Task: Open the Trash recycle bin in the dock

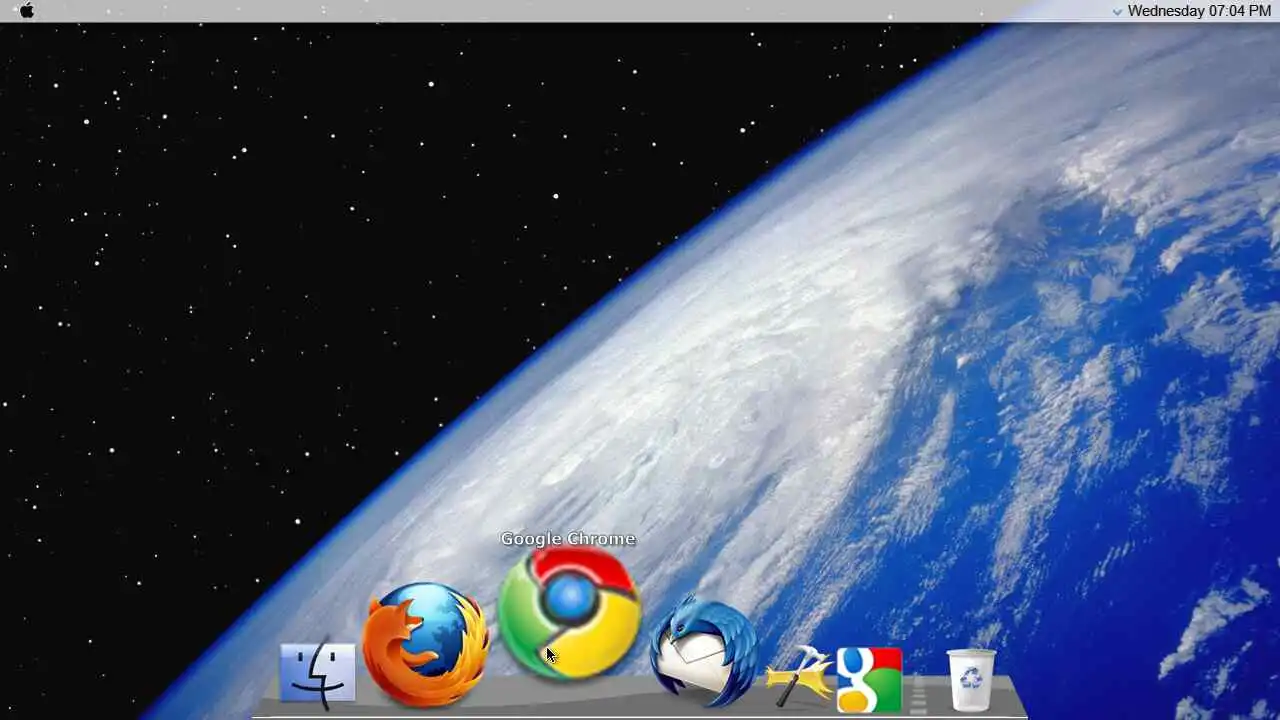Action: click(x=971, y=680)
